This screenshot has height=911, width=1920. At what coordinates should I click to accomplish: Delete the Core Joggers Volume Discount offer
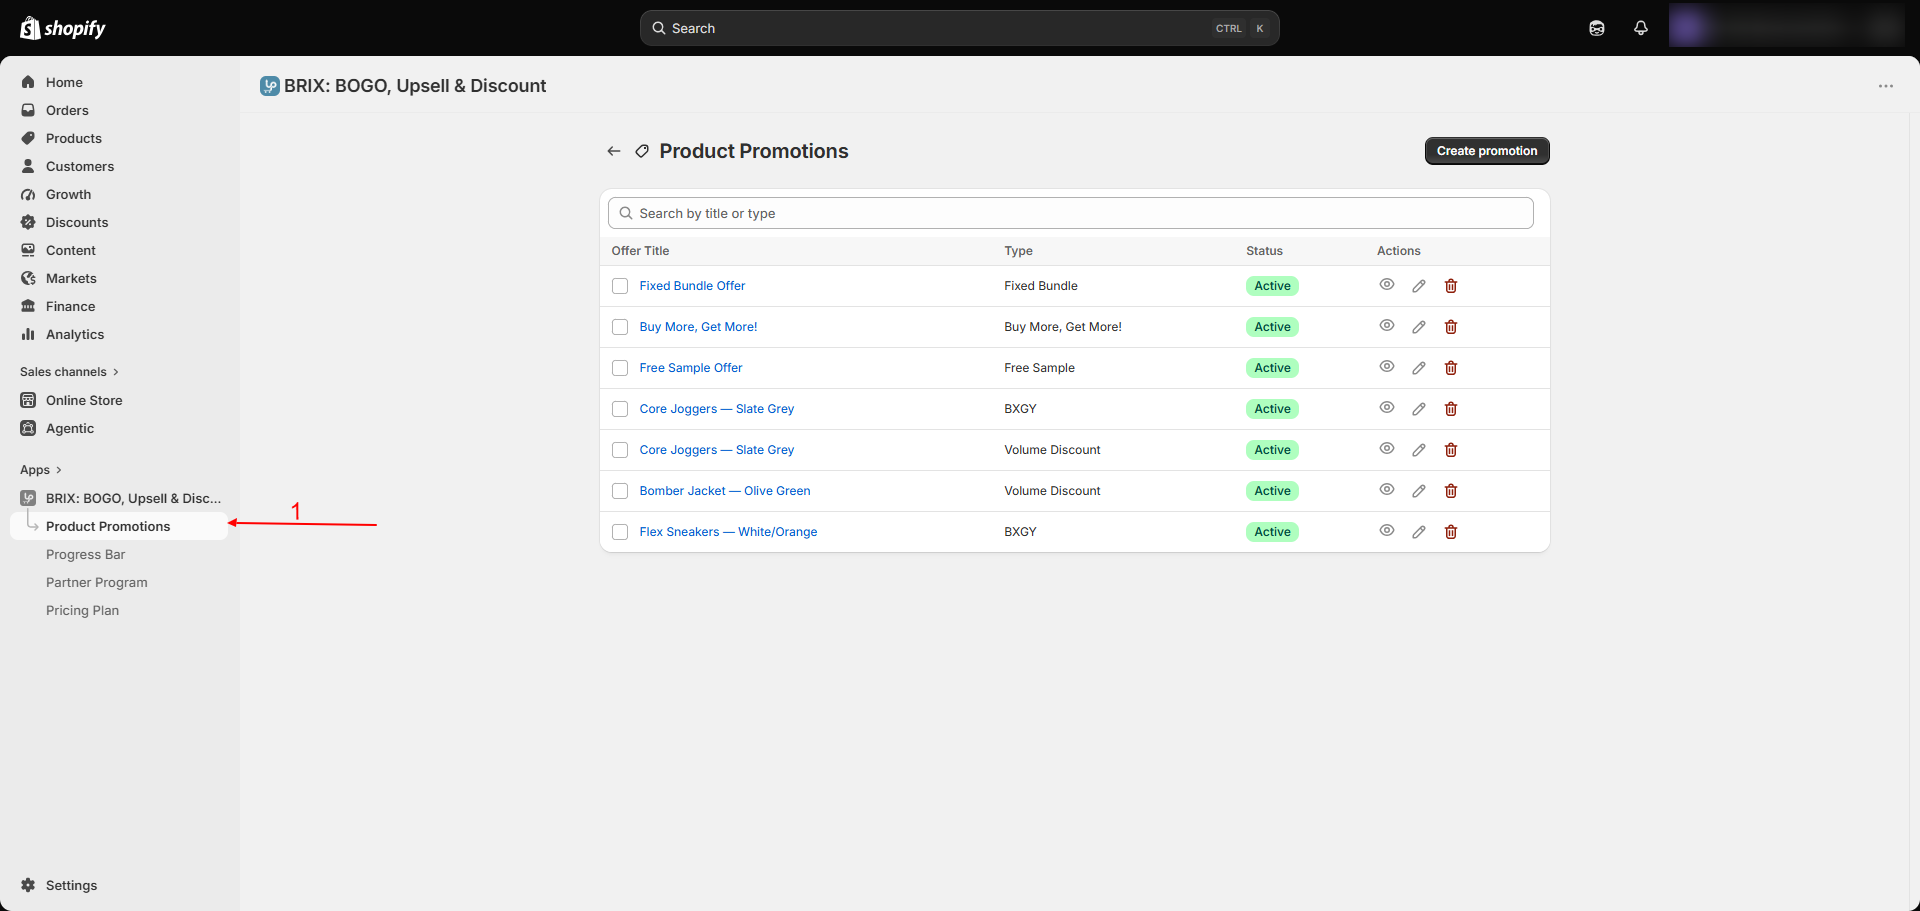click(1451, 450)
